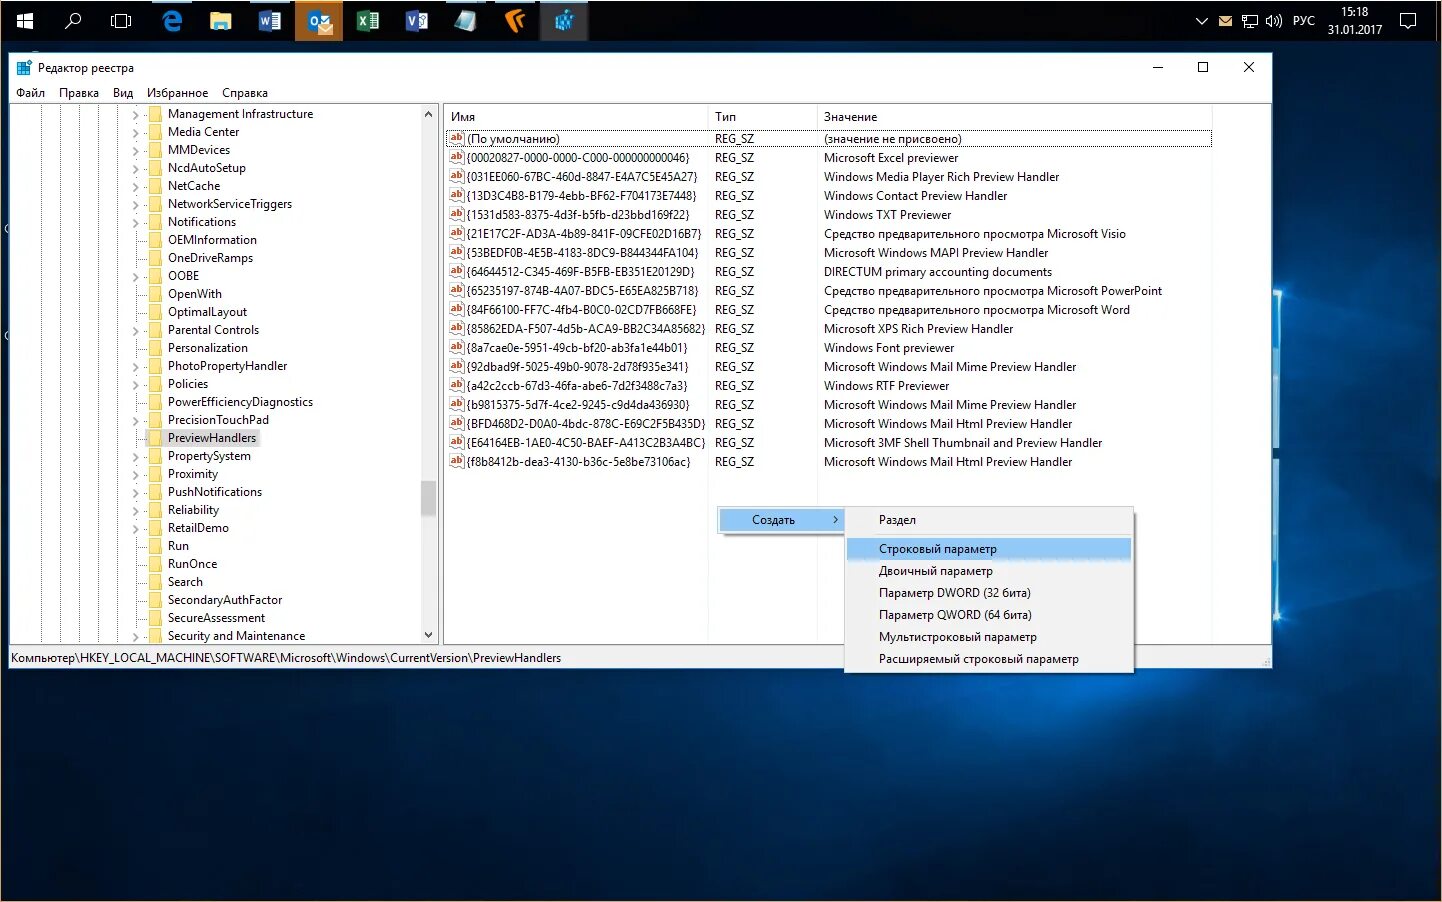This screenshot has width=1442, height=902.
Task: Click the mail envelope tray icon
Action: click(1225, 21)
